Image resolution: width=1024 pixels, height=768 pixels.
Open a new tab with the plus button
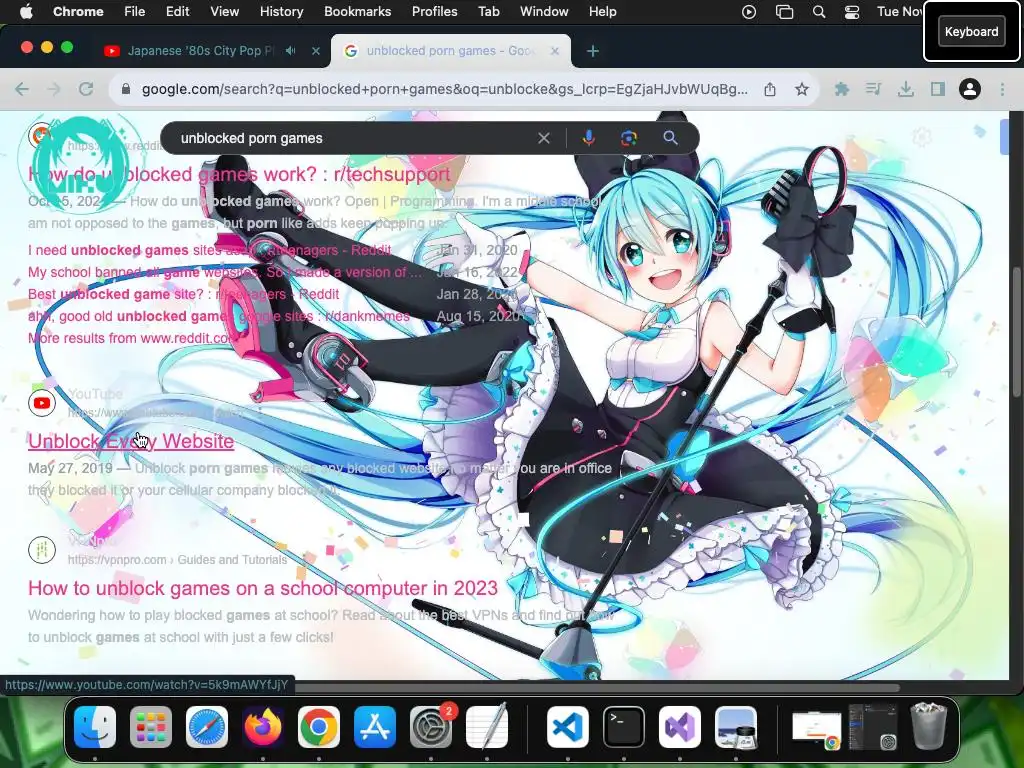point(592,51)
